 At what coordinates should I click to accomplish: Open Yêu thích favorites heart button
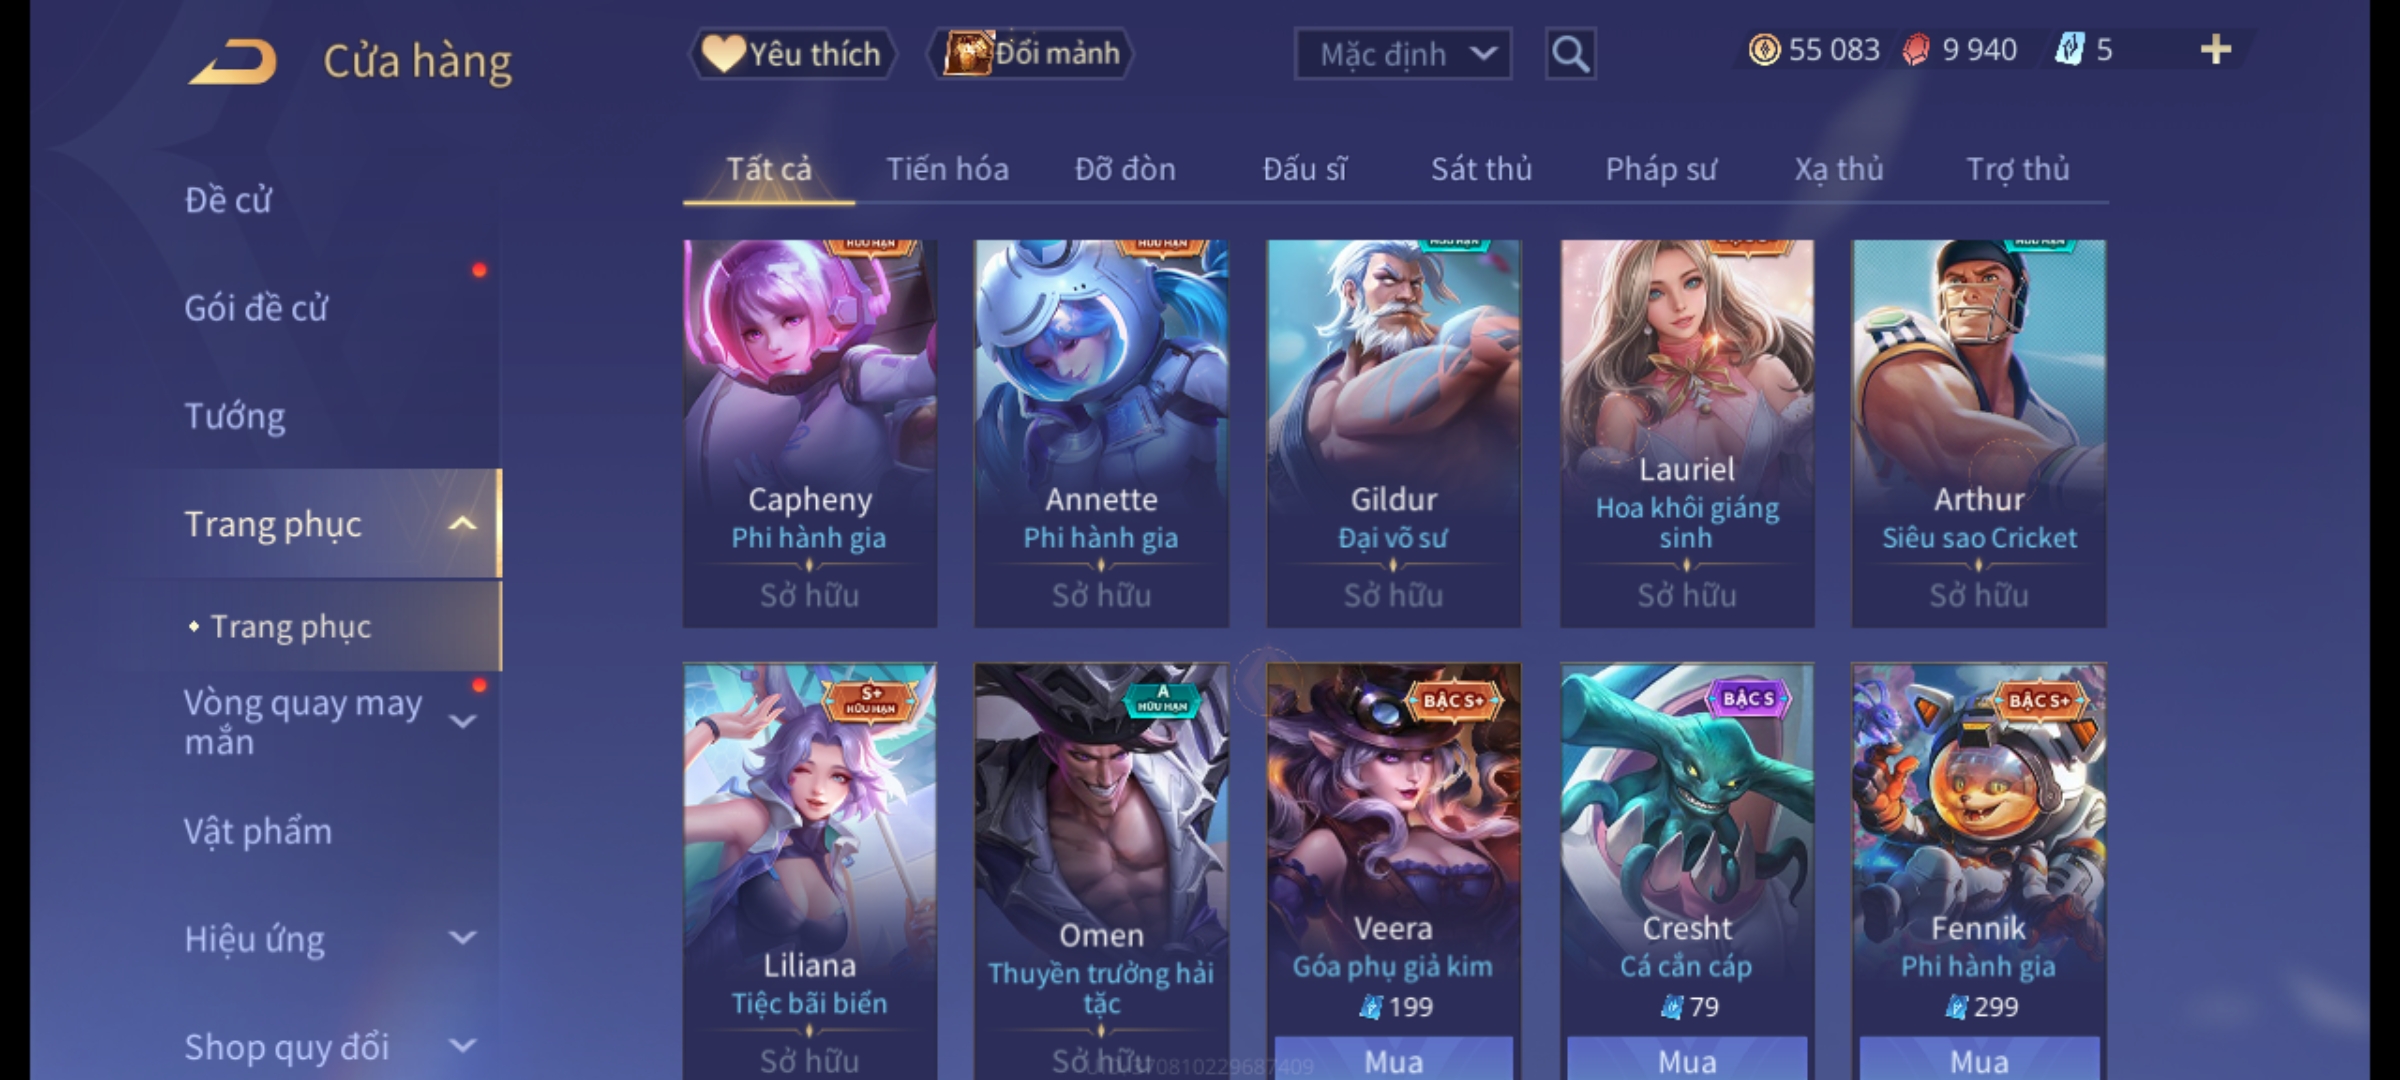[793, 53]
